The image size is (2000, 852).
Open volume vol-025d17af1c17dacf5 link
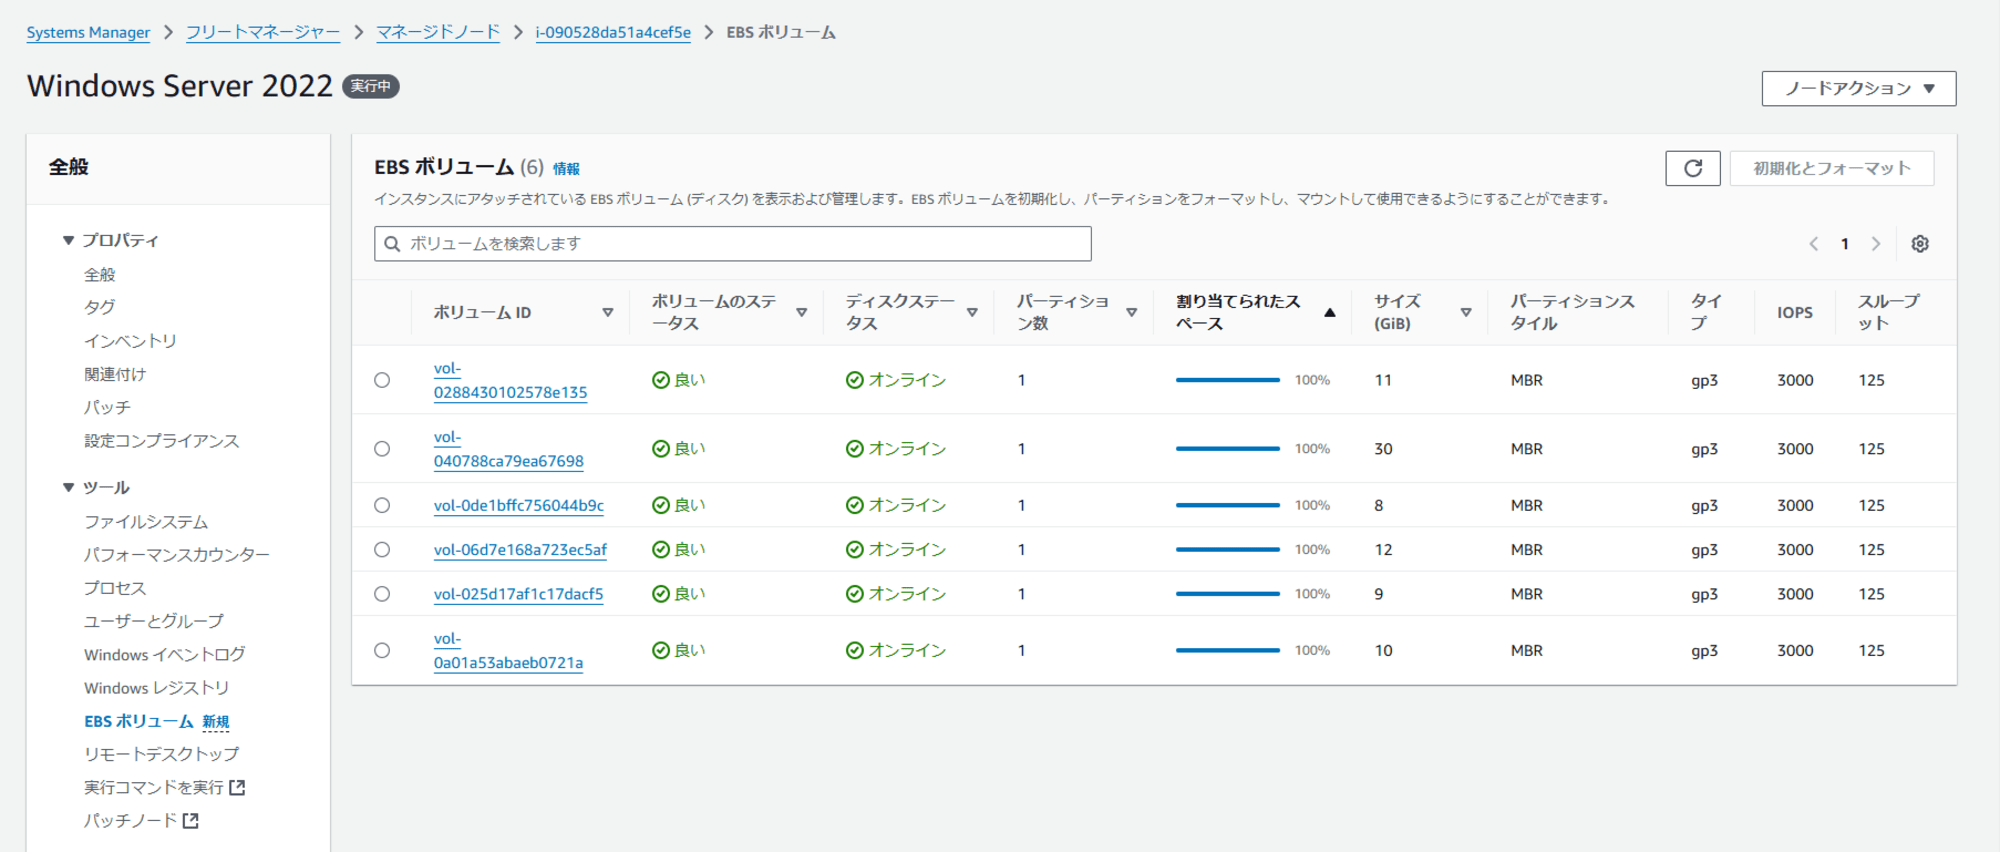[x=518, y=594]
